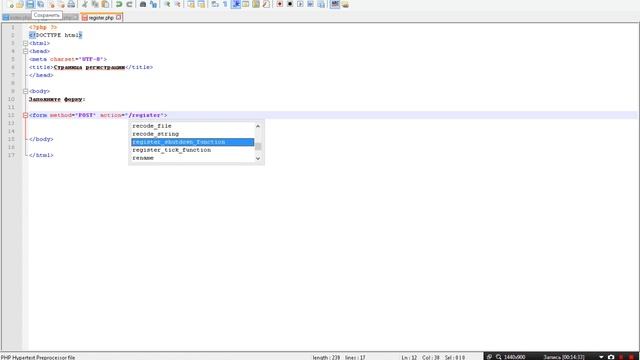
Task: Click the PHP Hypertext Preprocessor file status
Action: pos(38,358)
